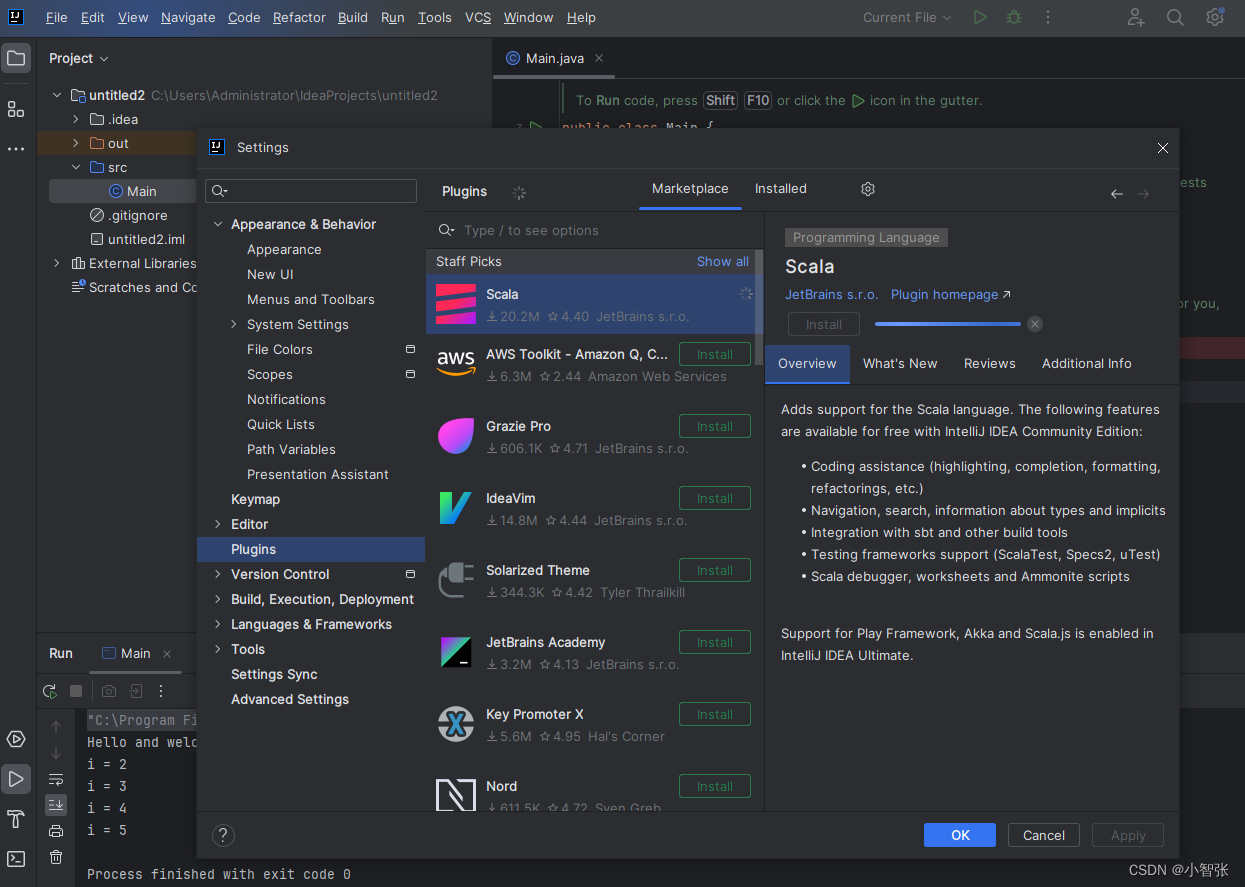Close the Main run tab

[167, 653]
